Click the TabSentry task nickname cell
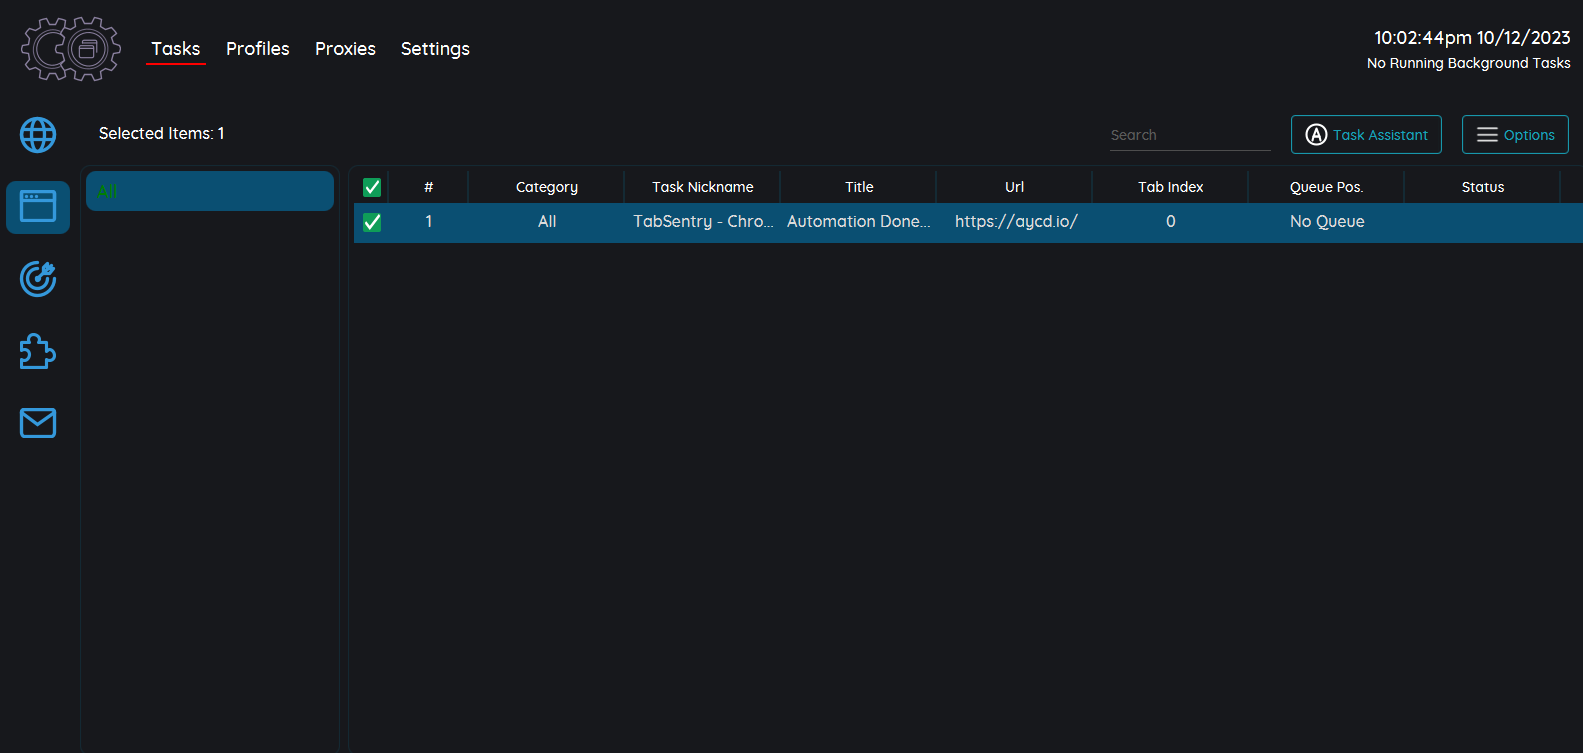The width and height of the screenshot is (1583, 753). [x=703, y=222]
